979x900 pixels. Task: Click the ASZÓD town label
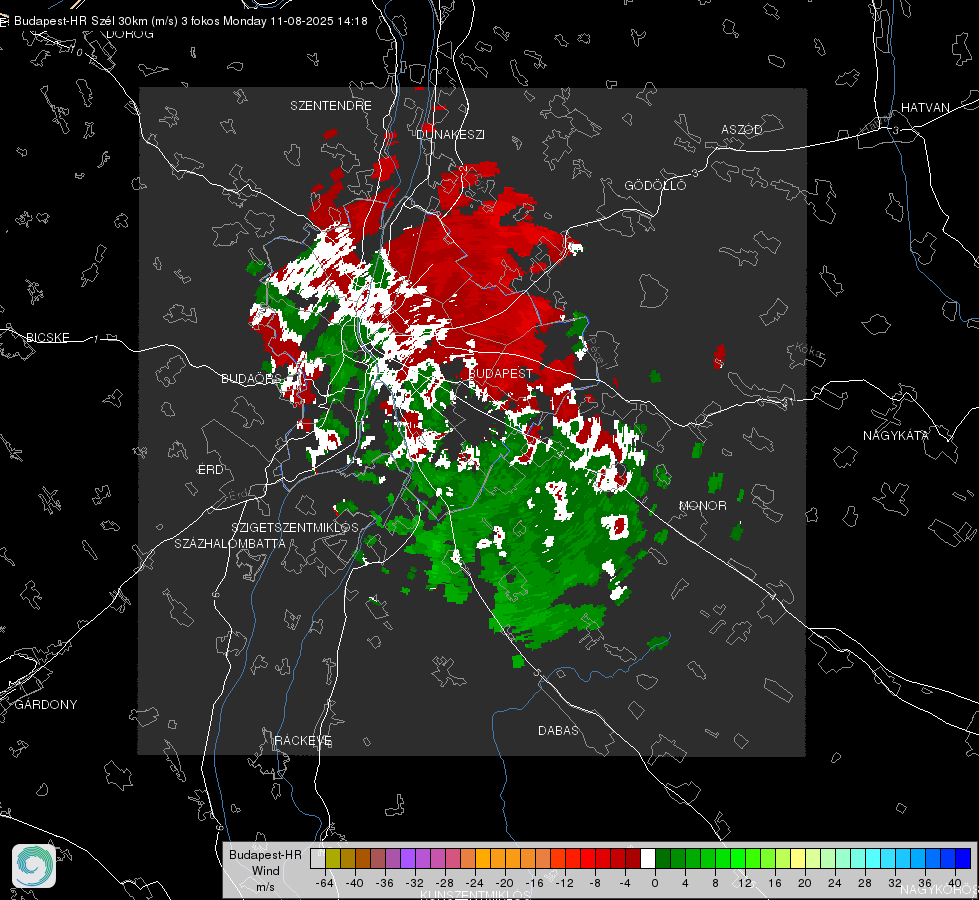[742, 129]
